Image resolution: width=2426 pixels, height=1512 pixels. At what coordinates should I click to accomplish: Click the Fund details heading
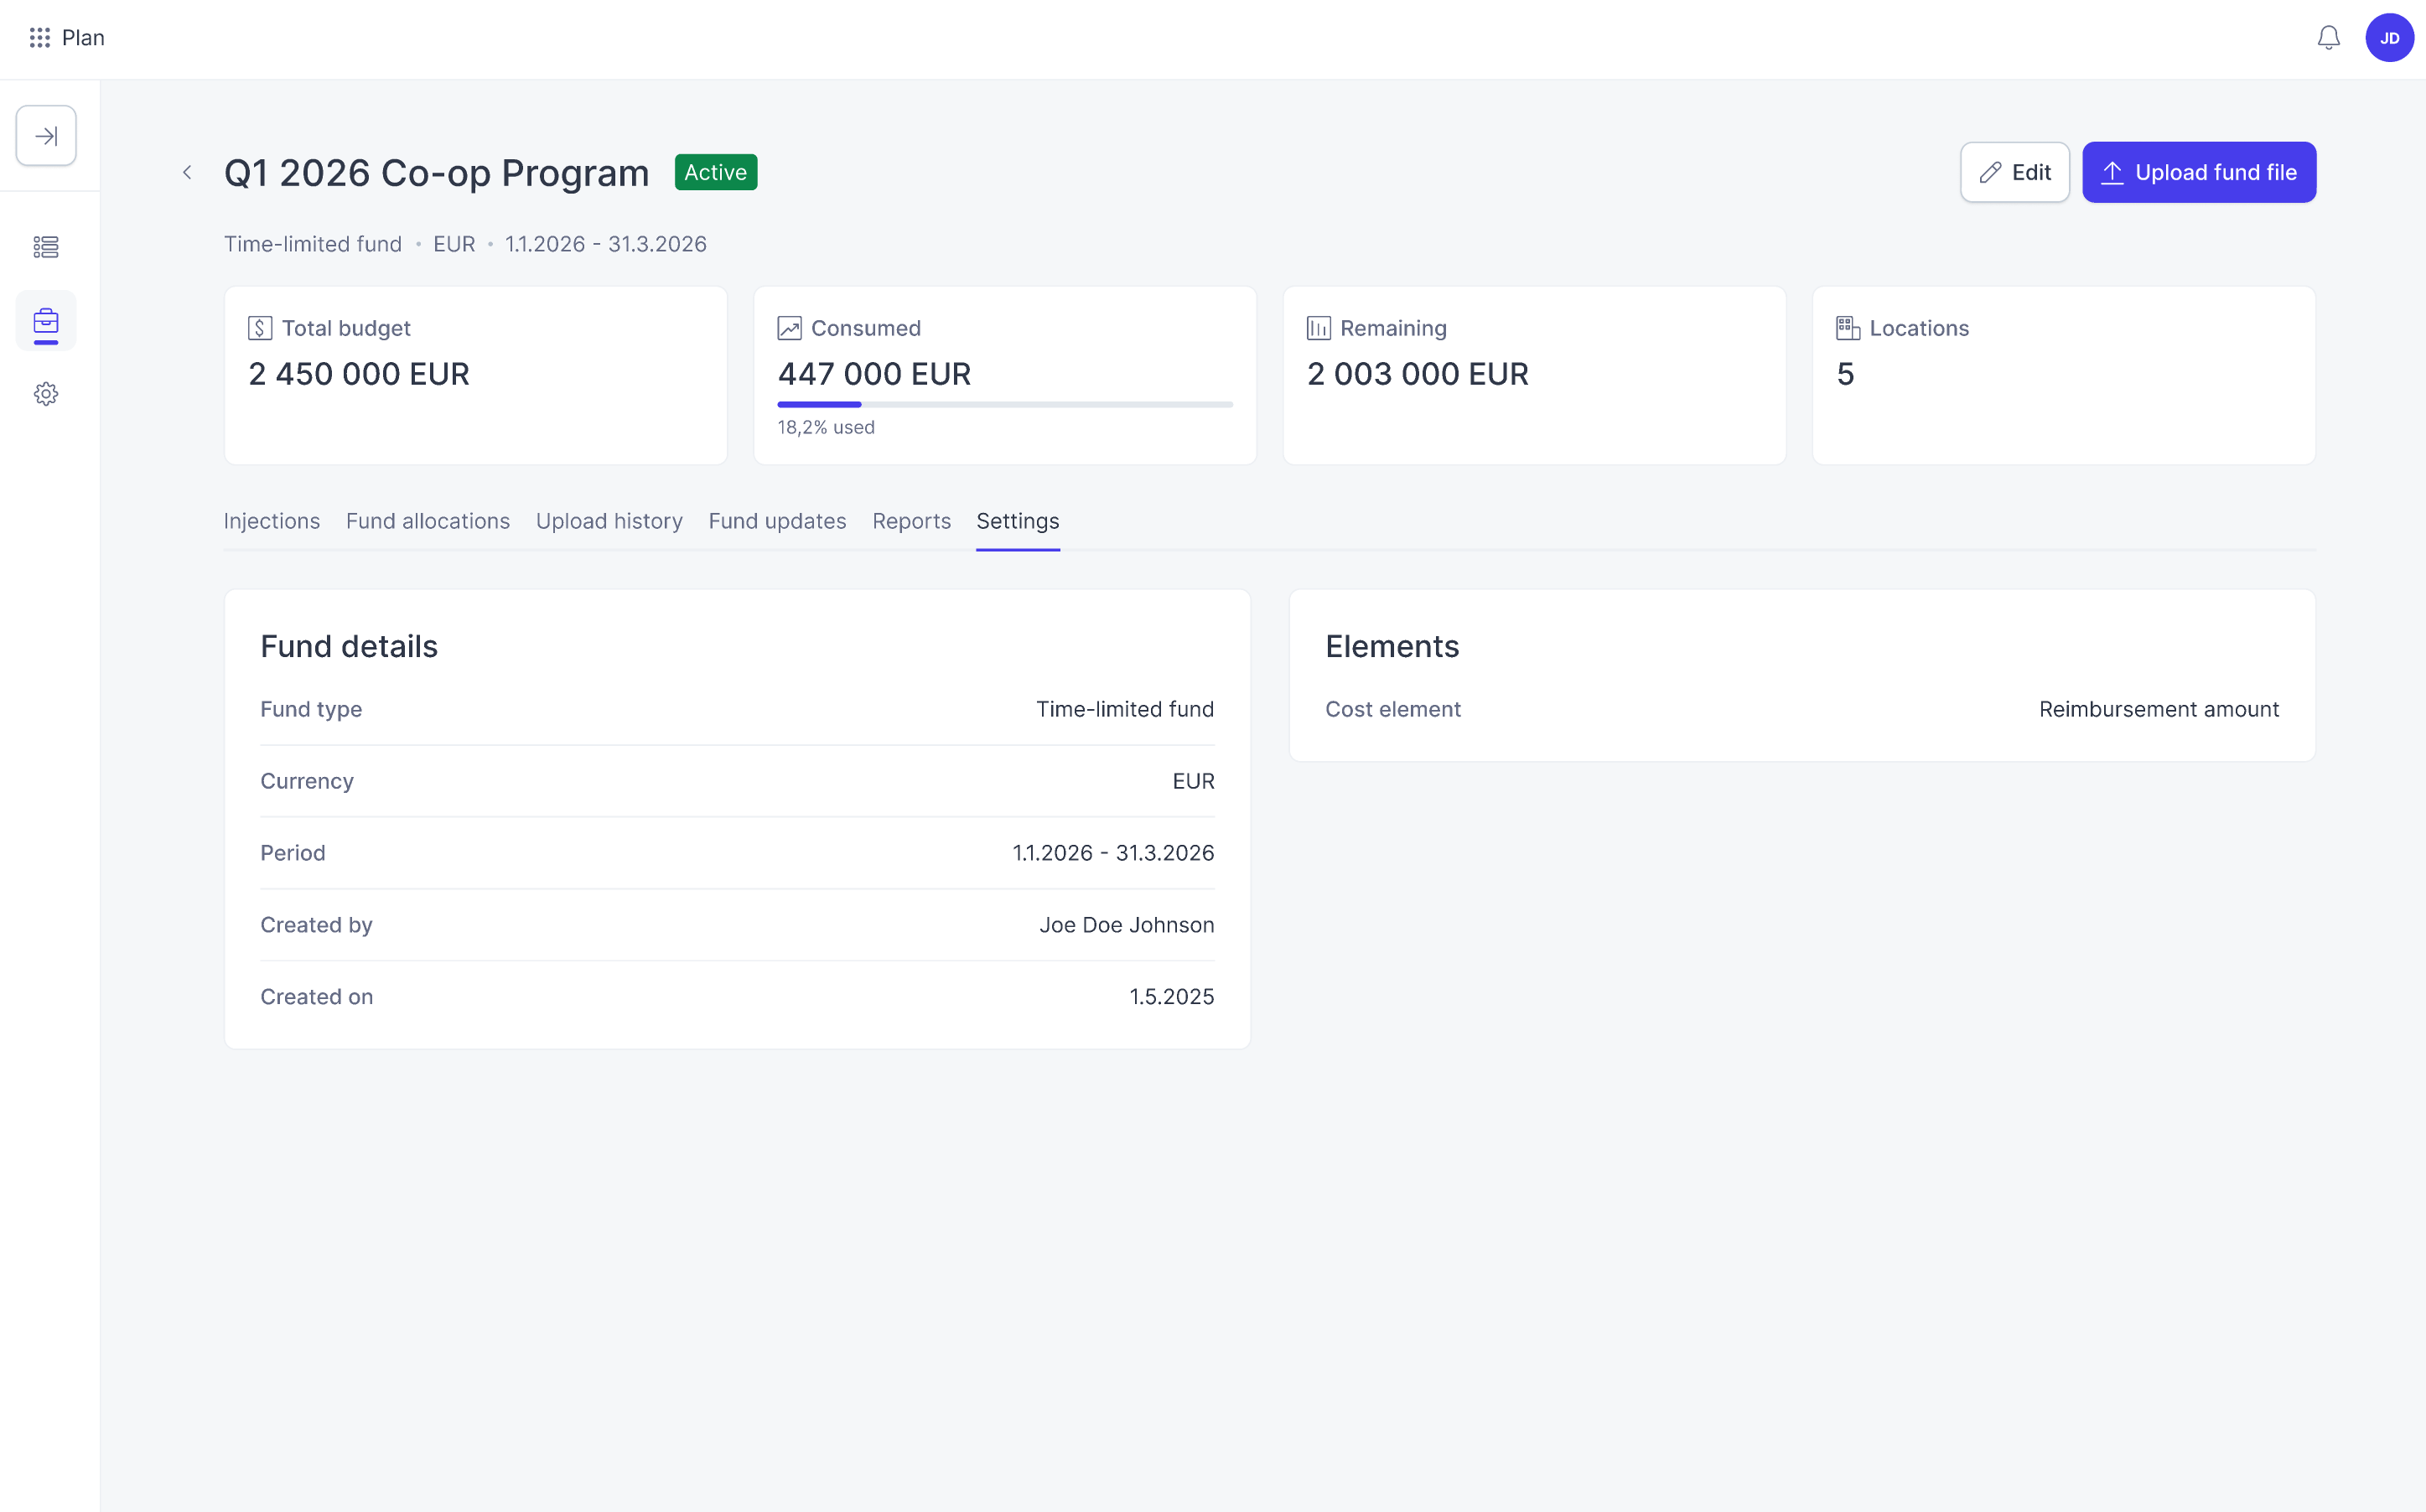(x=348, y=646)
